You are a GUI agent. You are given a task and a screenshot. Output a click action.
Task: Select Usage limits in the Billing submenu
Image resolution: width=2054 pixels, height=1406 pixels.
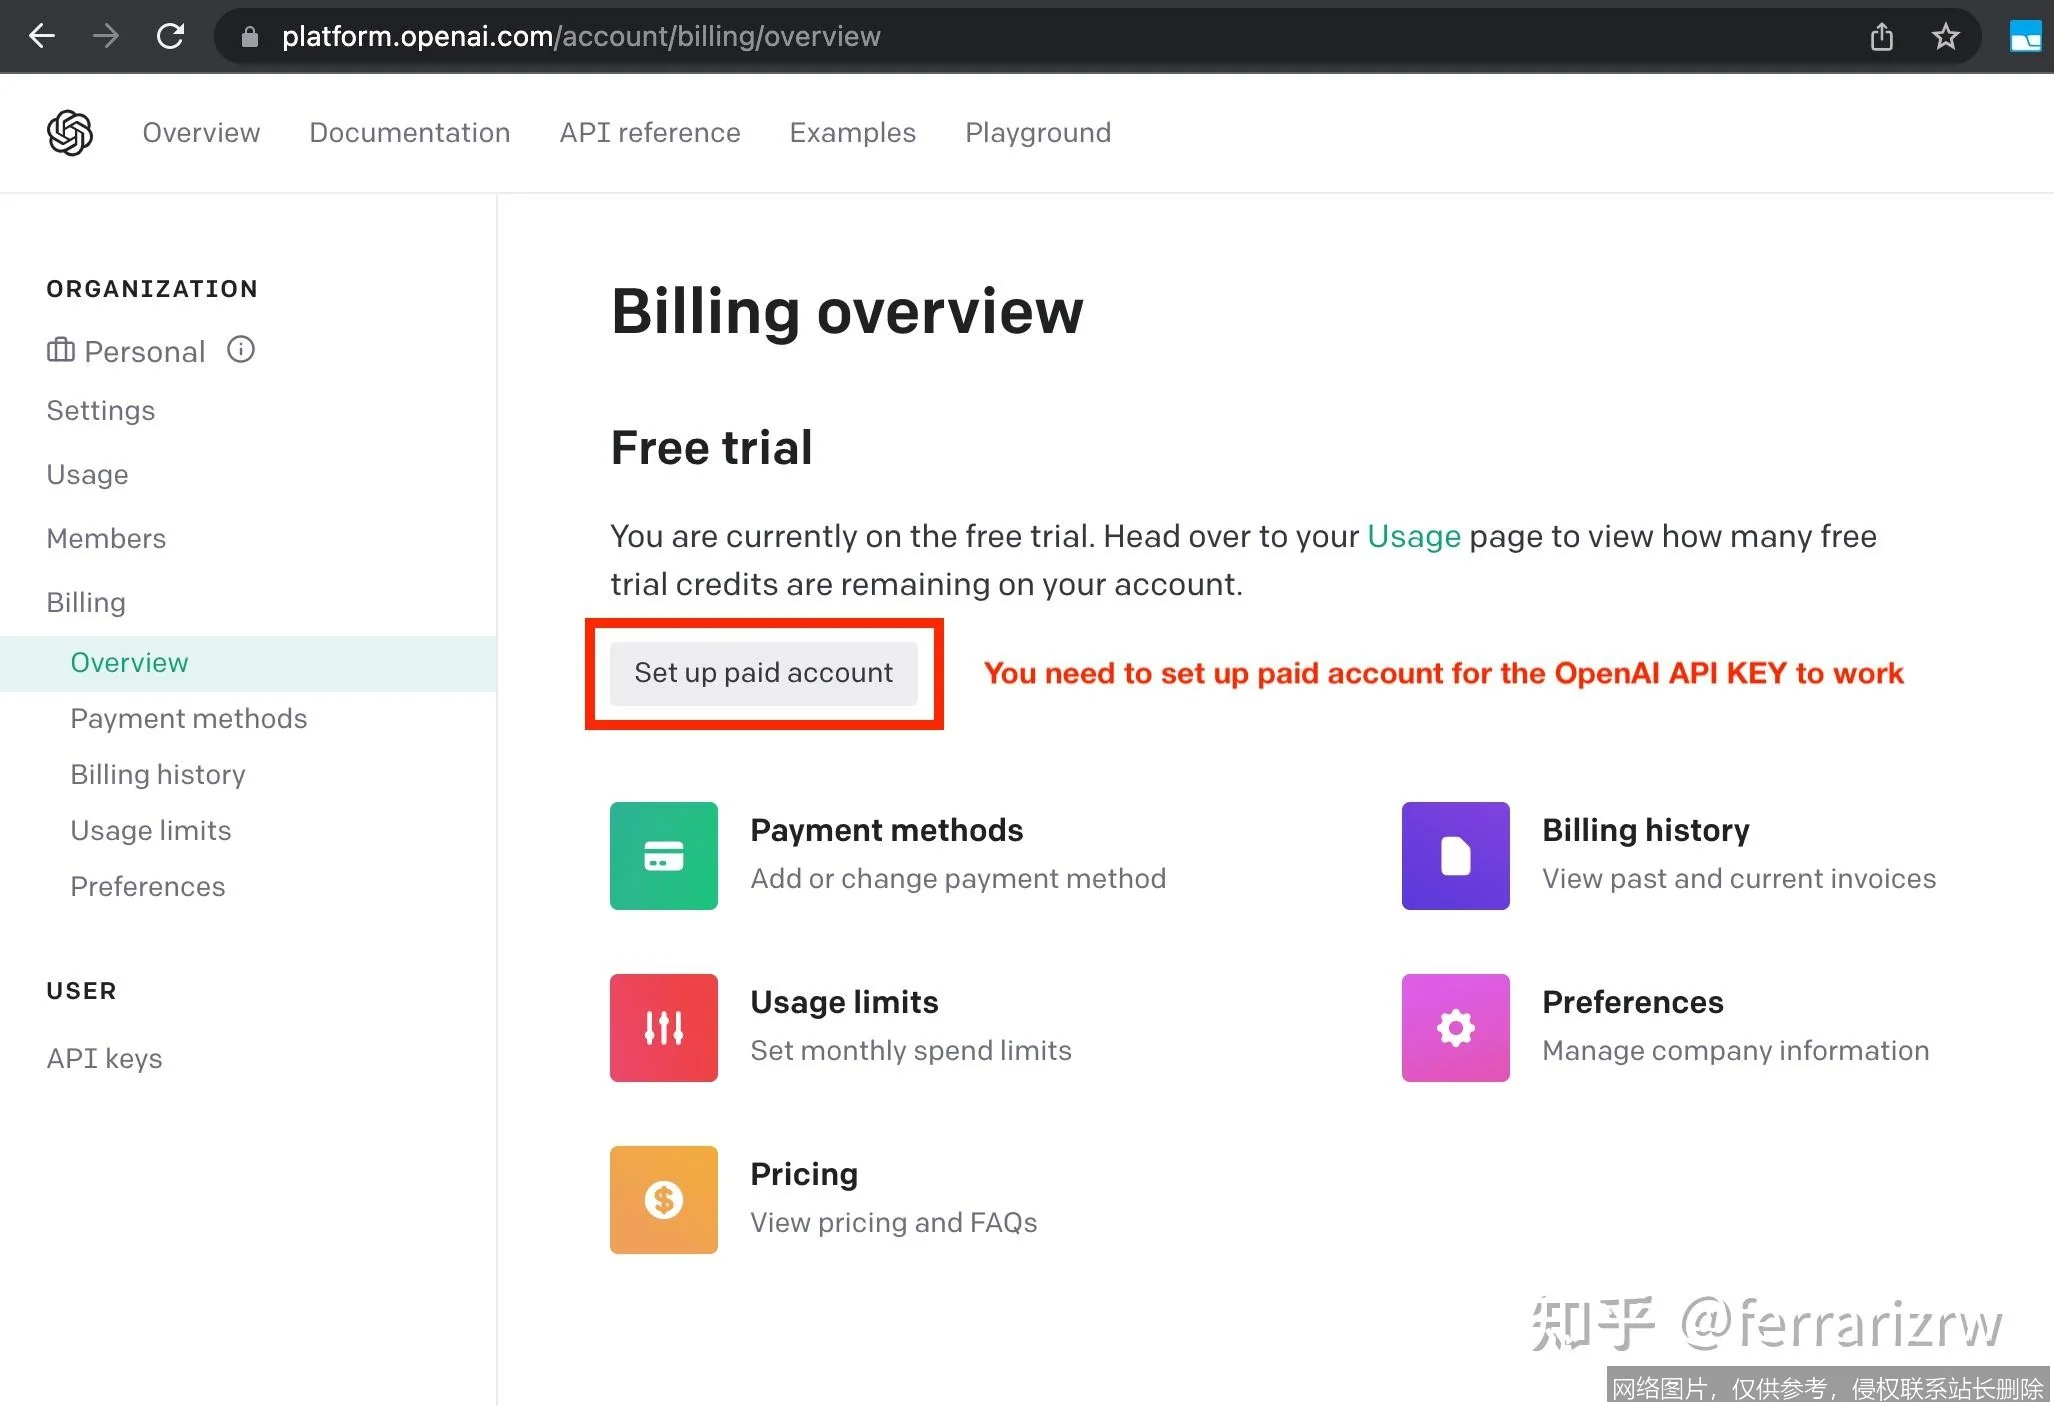[x=150, y=831]
